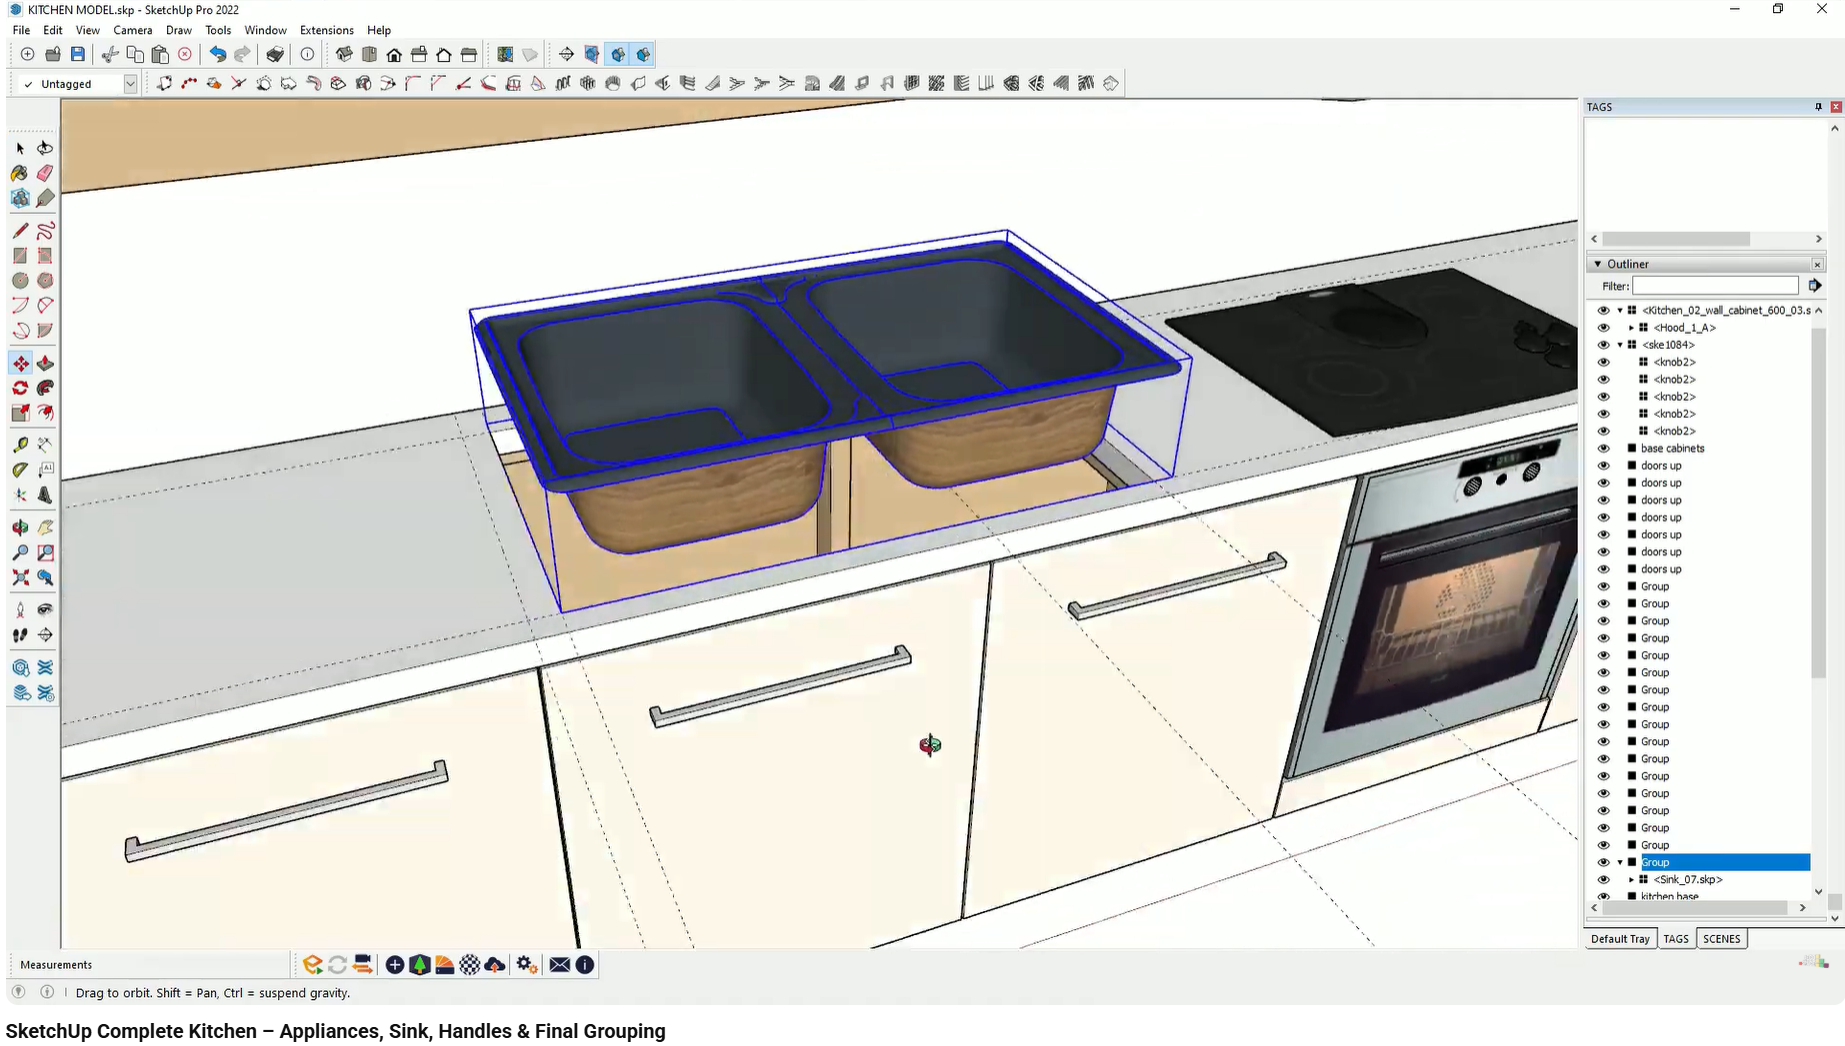Choose the Rectangle tool

point(20,255)
